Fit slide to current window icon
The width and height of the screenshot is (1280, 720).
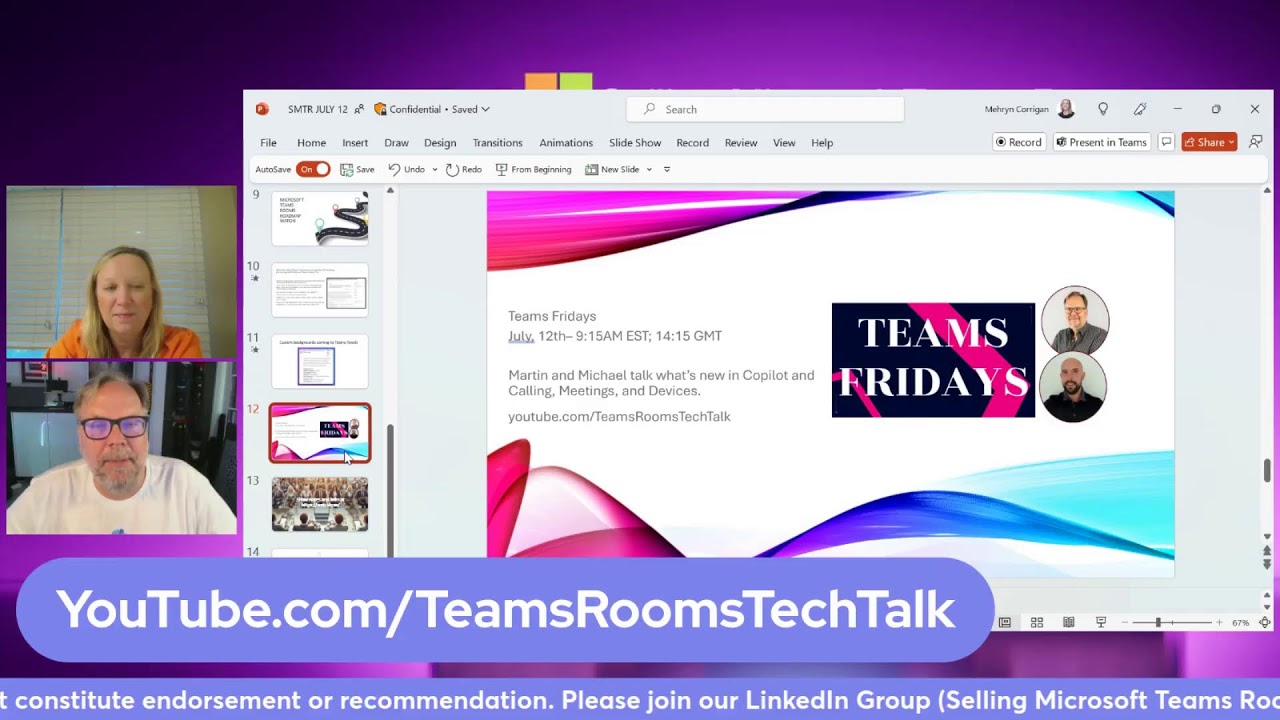click(1265, 623)
